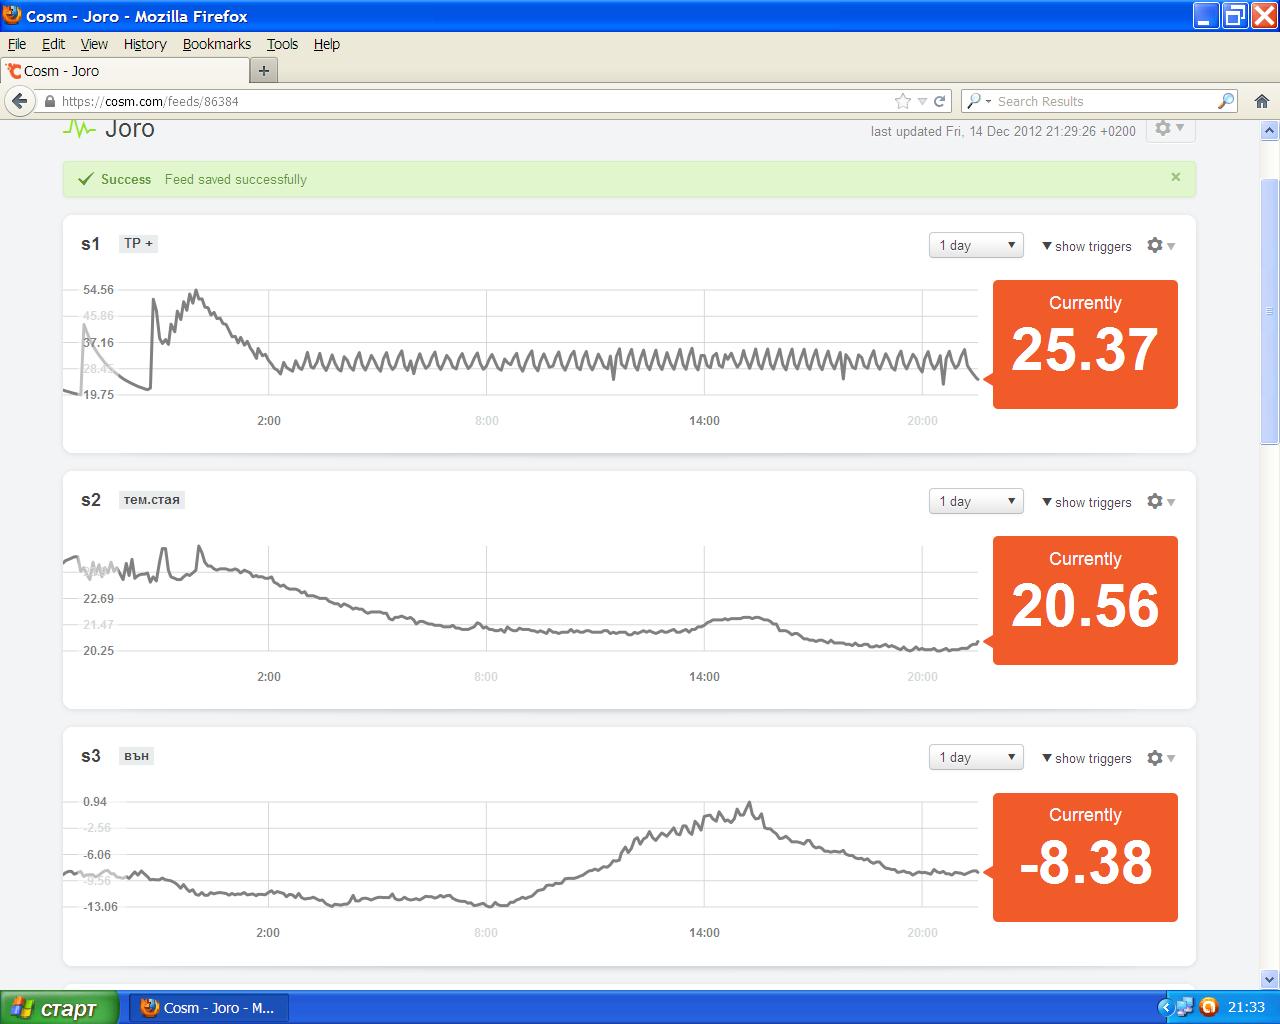Change the s1 time range 1 day dropdown
The image size is (1280, 1024).
click(976, 245)
